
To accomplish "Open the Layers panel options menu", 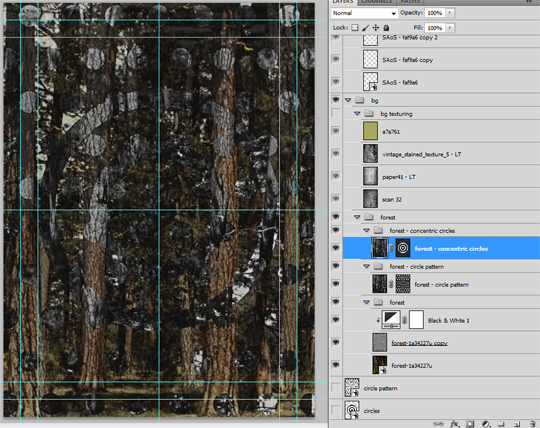I will pos(530,2).
